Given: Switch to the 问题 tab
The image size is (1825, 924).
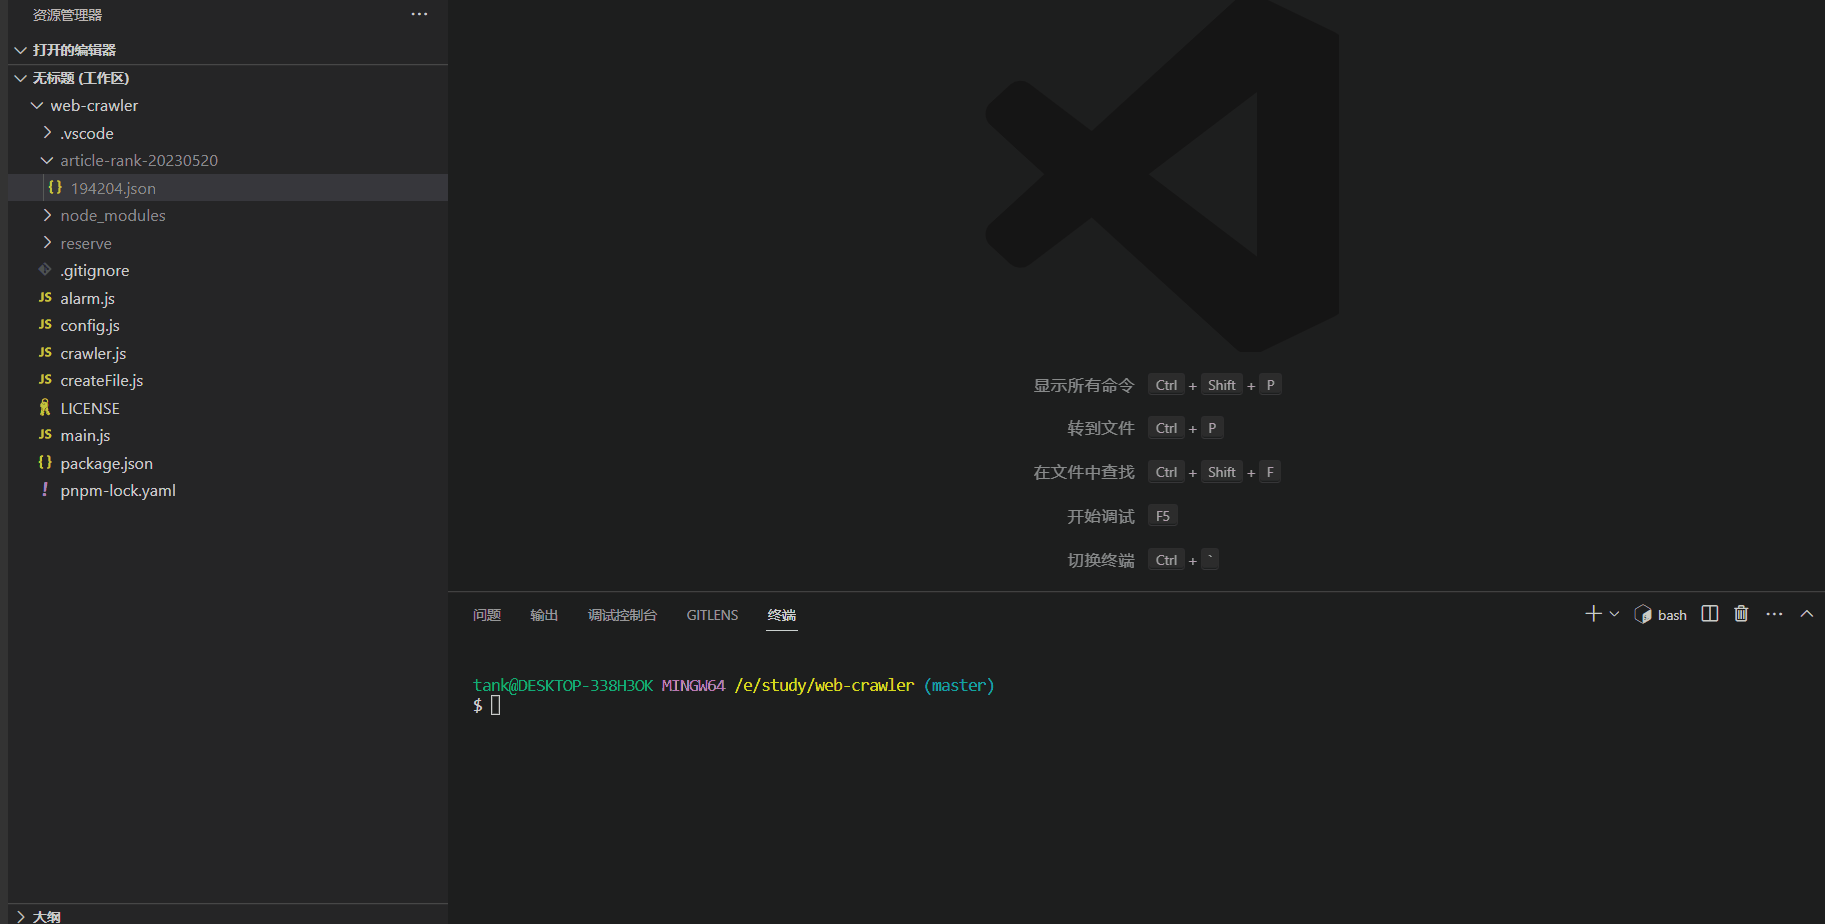Looking at the screenshot, I should click(486, 614).
